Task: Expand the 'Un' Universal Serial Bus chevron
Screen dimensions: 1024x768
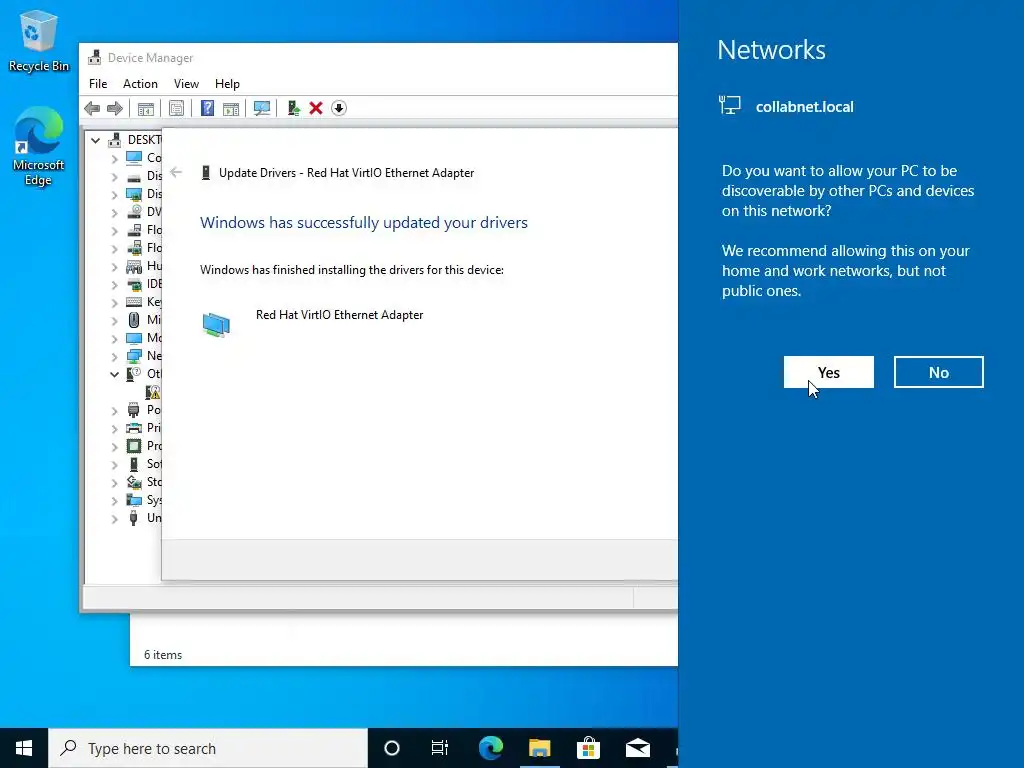Action: tap(115, 519)
